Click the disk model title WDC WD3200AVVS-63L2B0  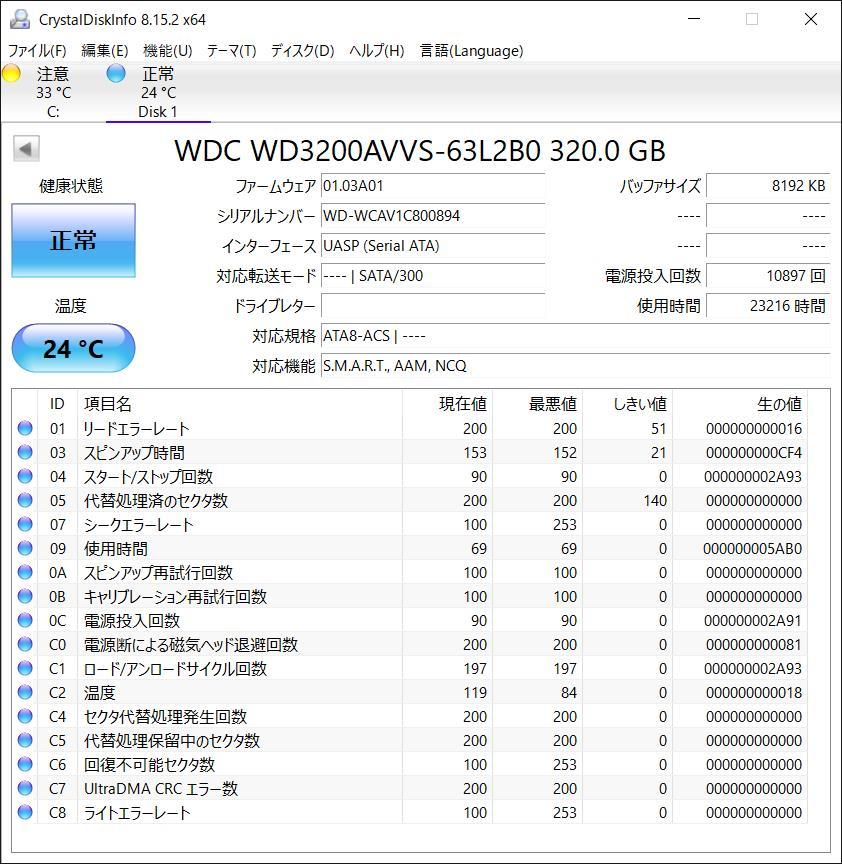point(357,150)
